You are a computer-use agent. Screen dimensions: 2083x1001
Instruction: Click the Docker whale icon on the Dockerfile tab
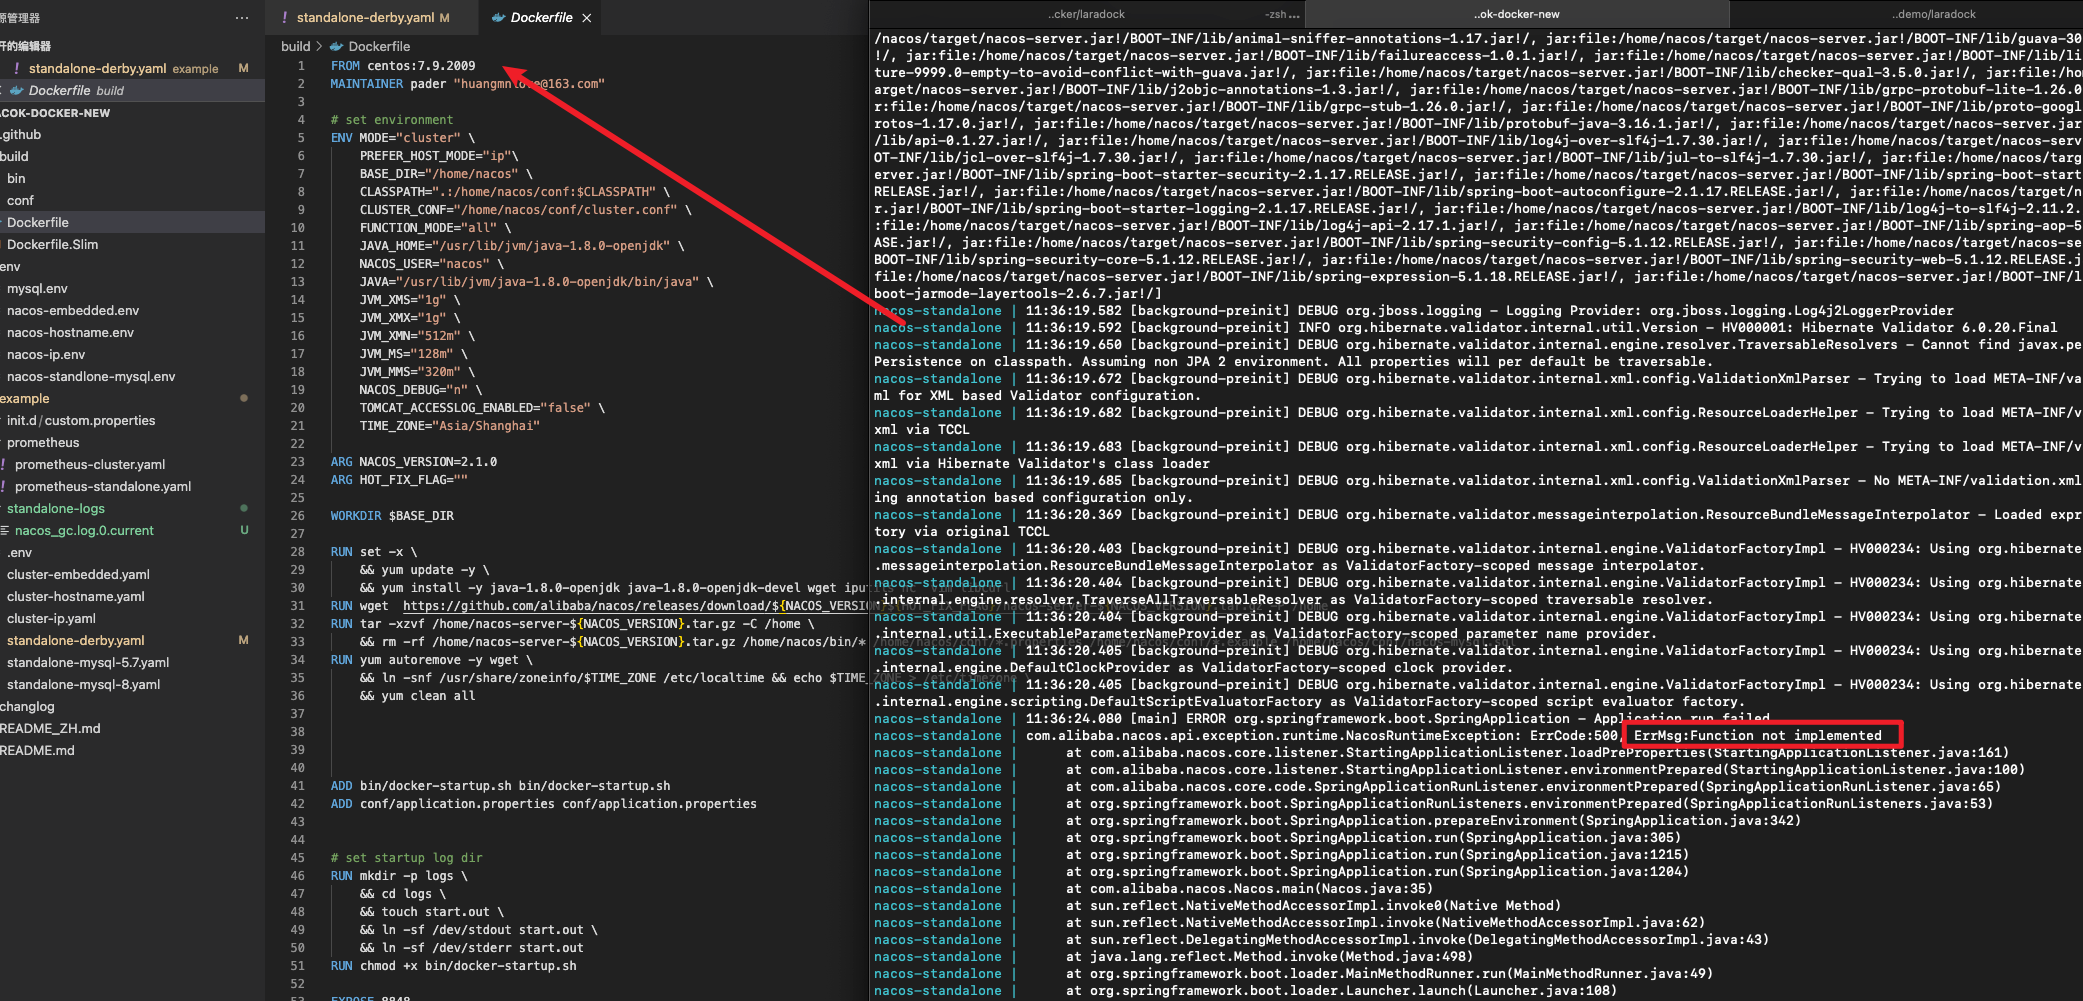pos(497,17)
